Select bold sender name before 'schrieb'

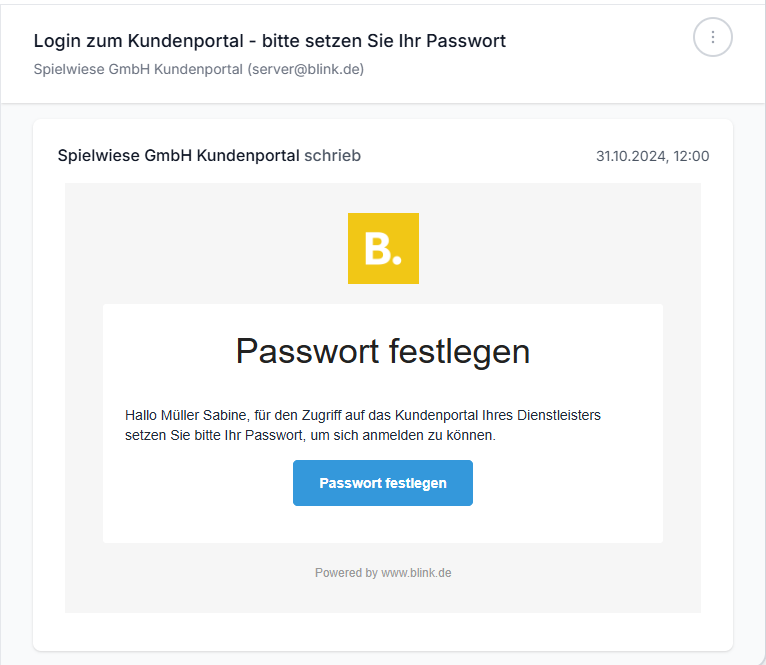(x=178, y=155)
